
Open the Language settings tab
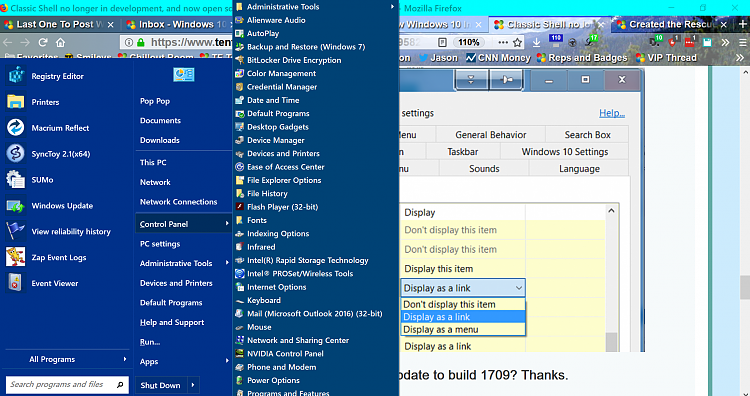[579, 169]
